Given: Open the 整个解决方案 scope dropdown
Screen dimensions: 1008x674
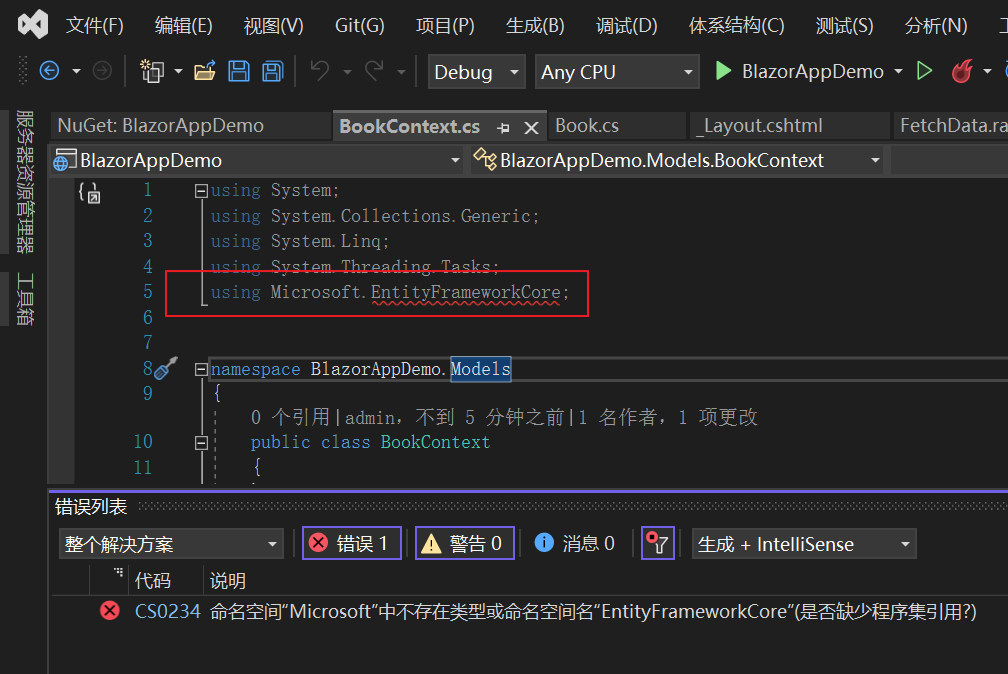Looking at the screenshot, I should [171, 544].
